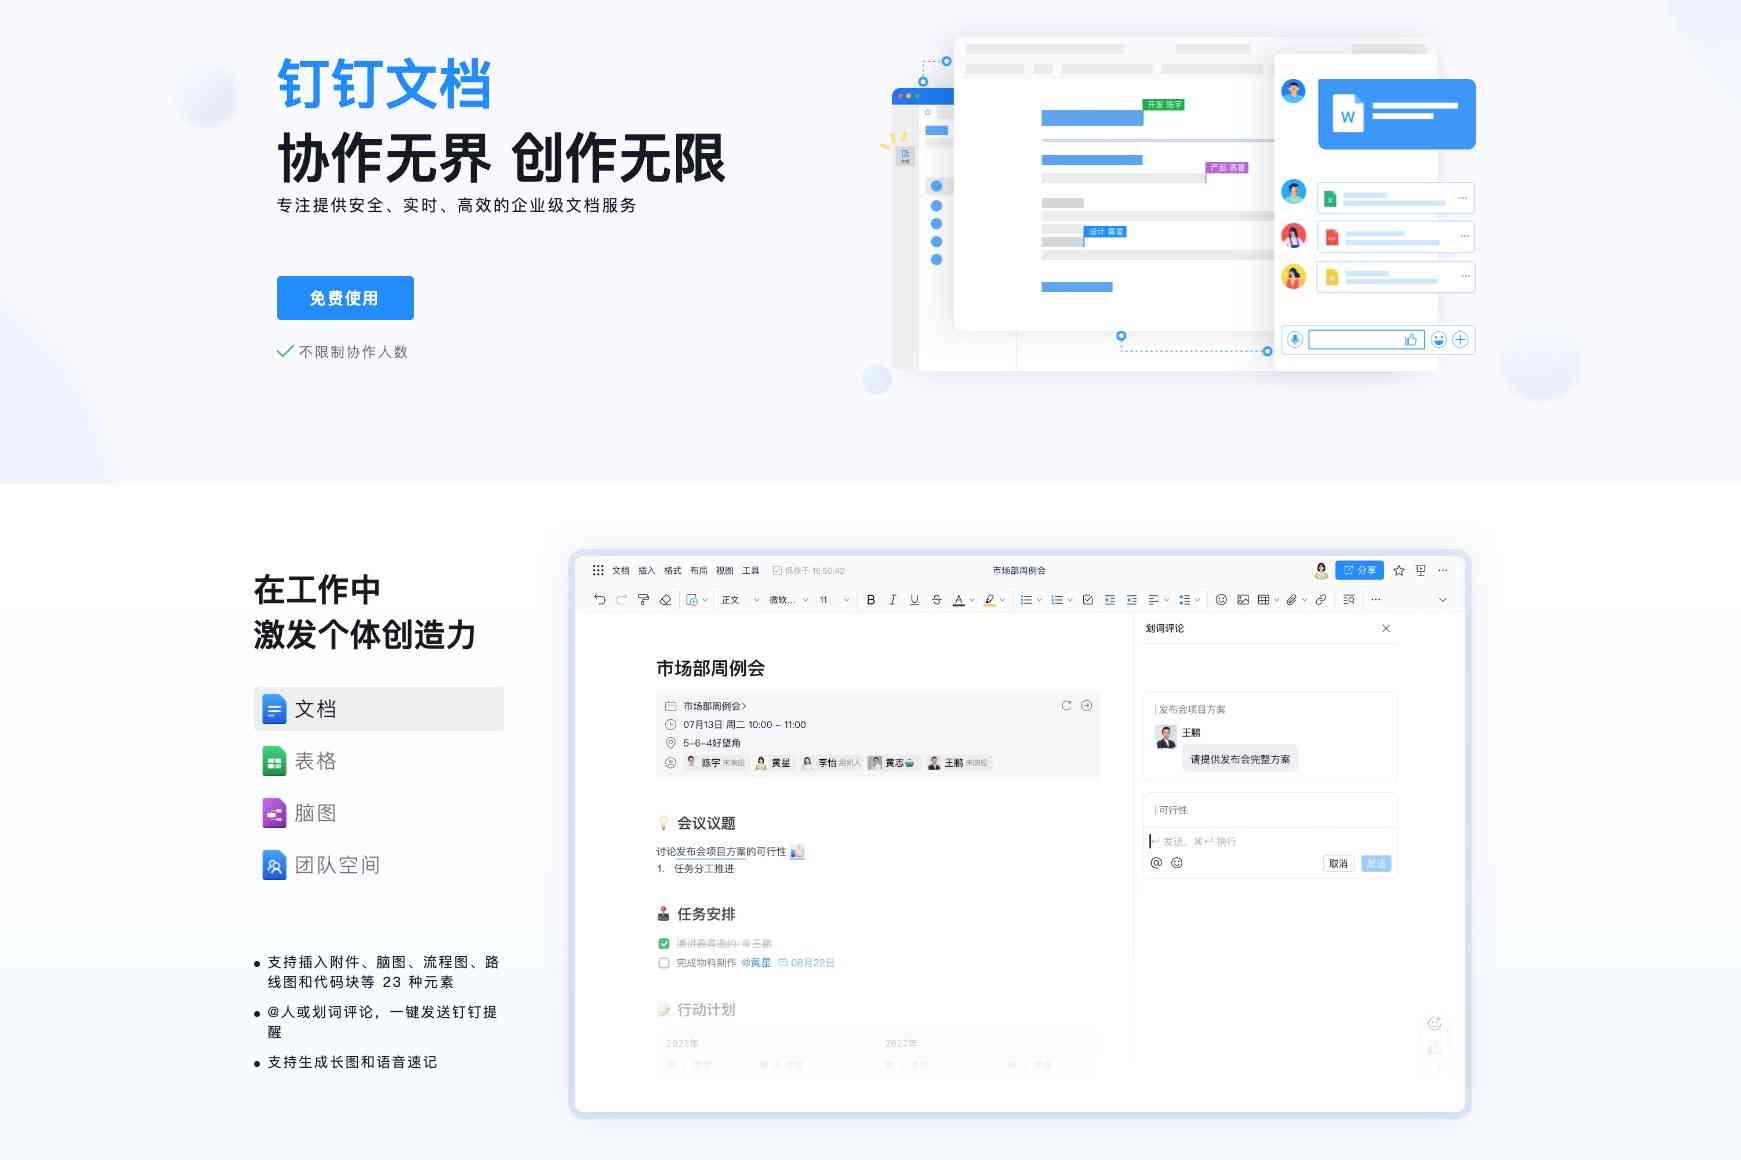Click the @ mention icon in comment box
The height and width of the screenshot is (1160, 1741).
[x=1156, y=863]
